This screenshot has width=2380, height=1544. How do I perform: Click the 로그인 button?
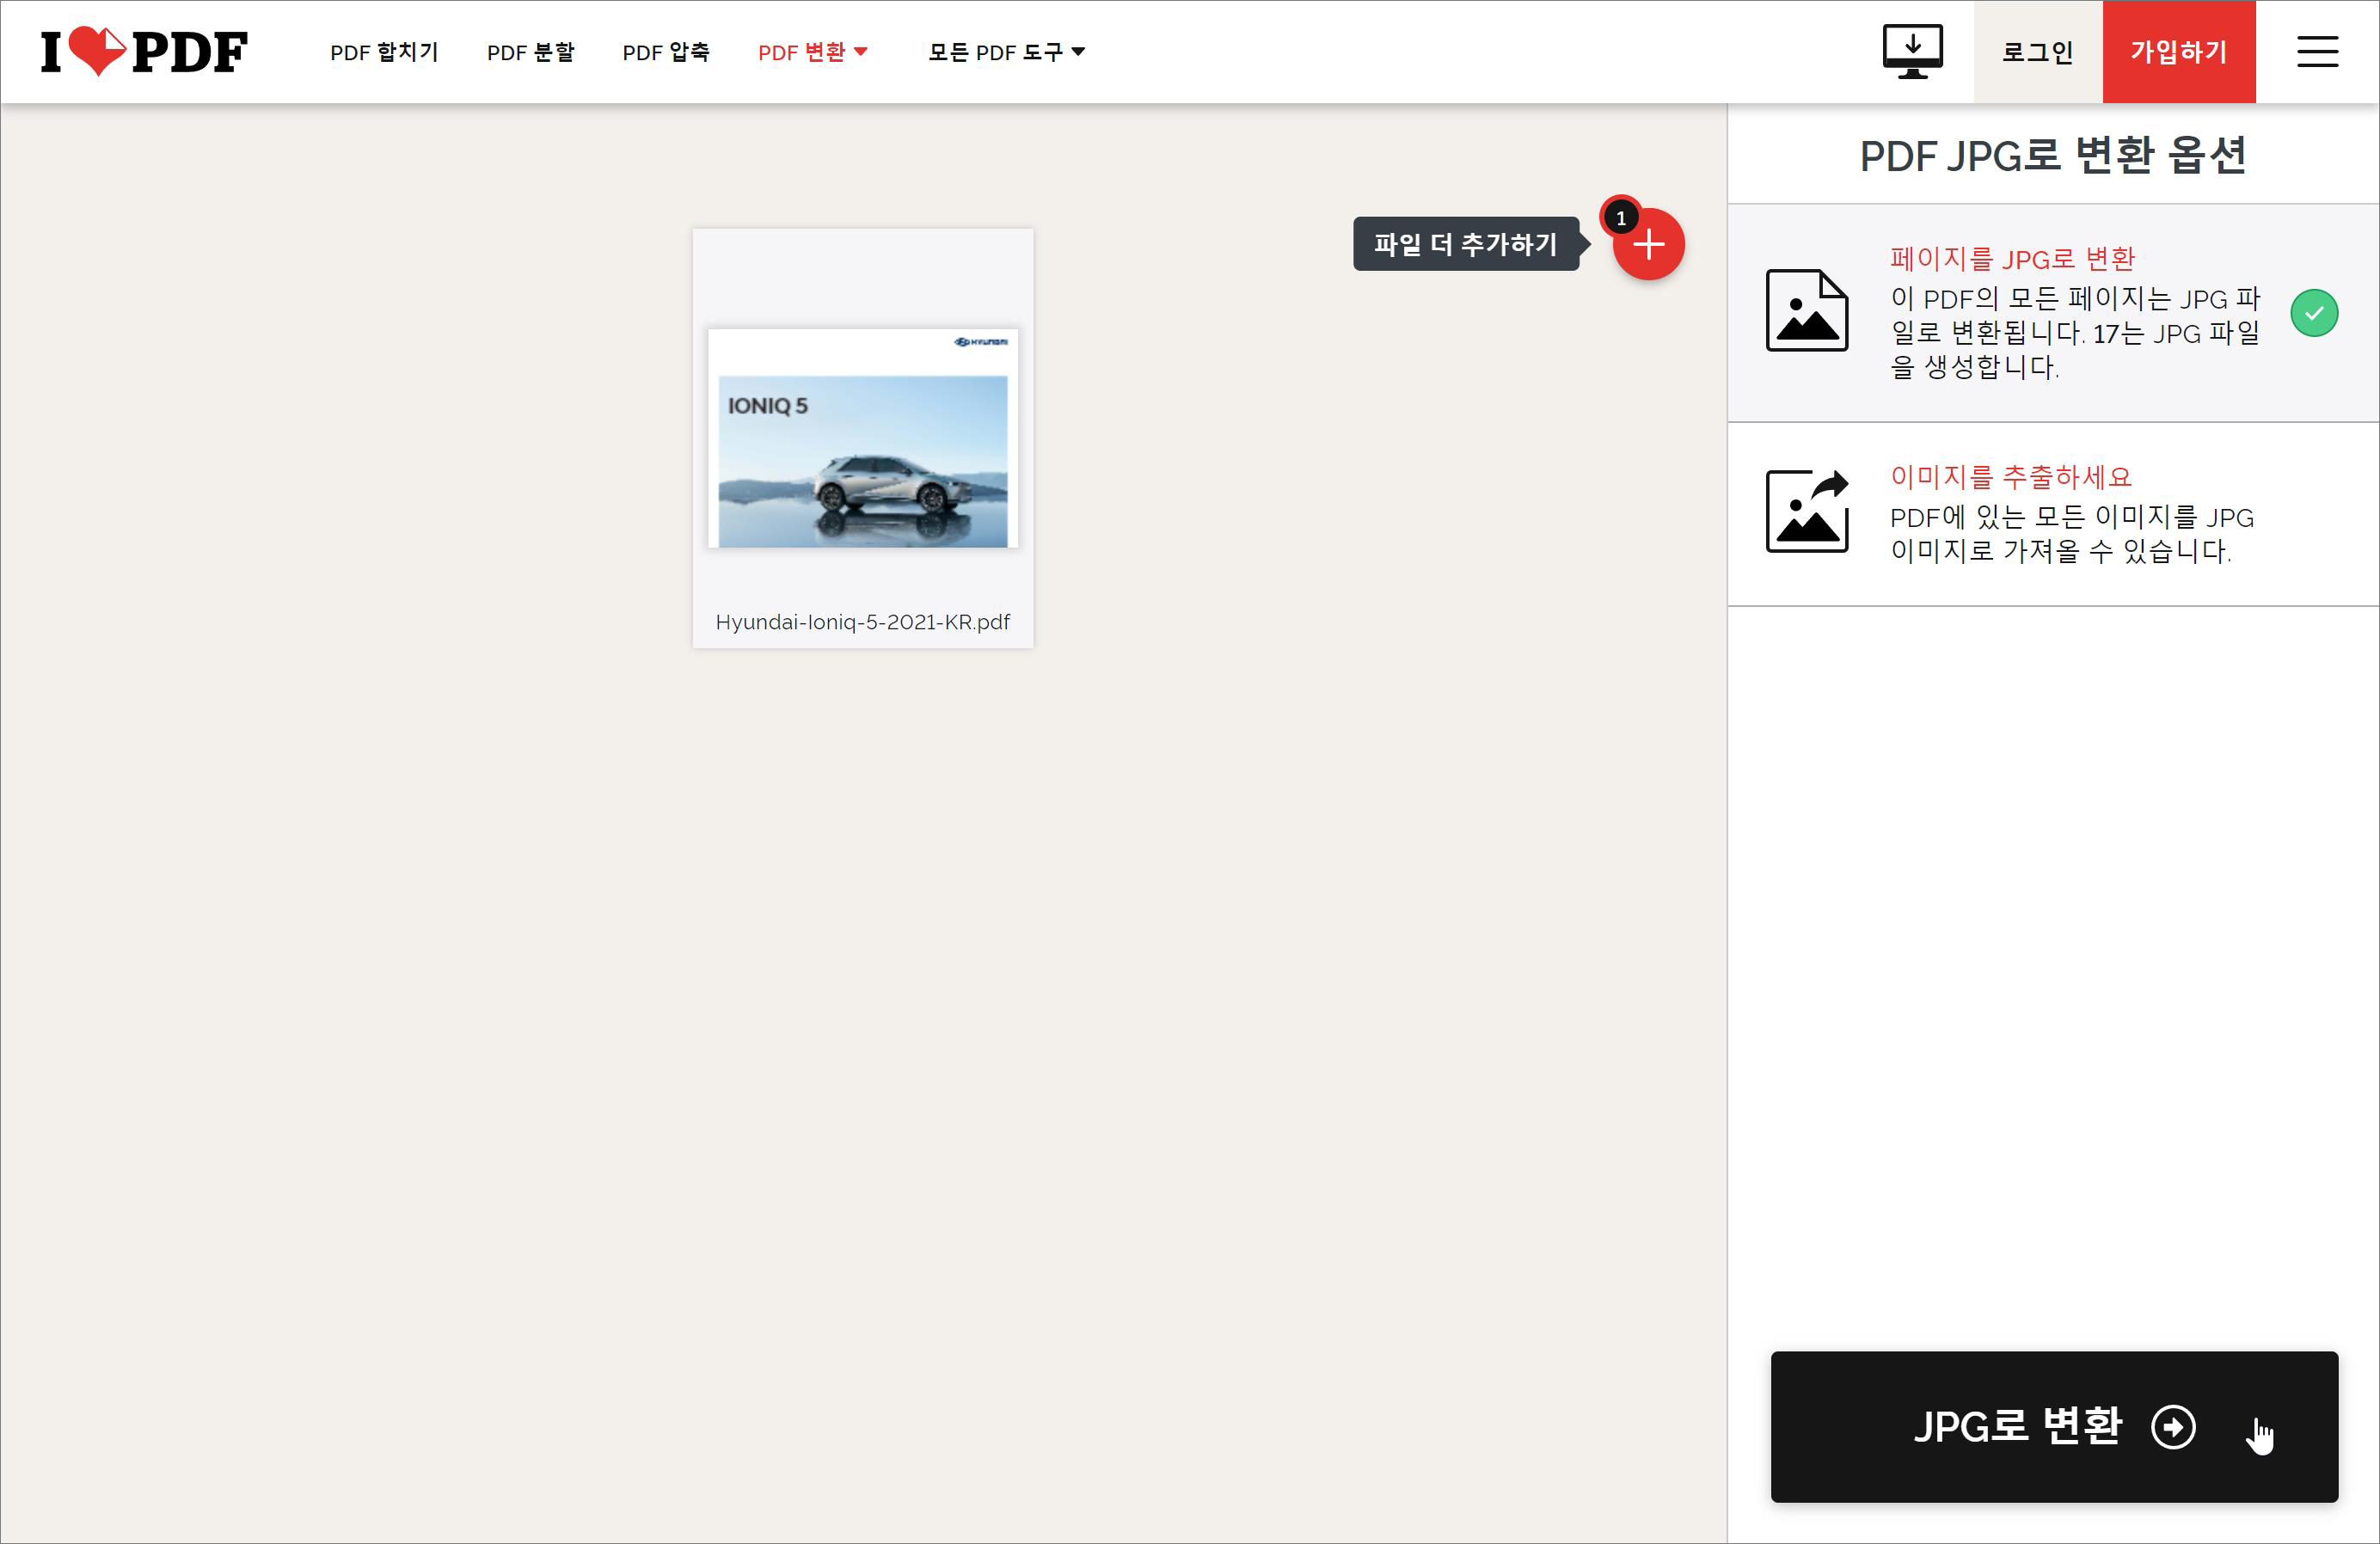click(2037, 52)
